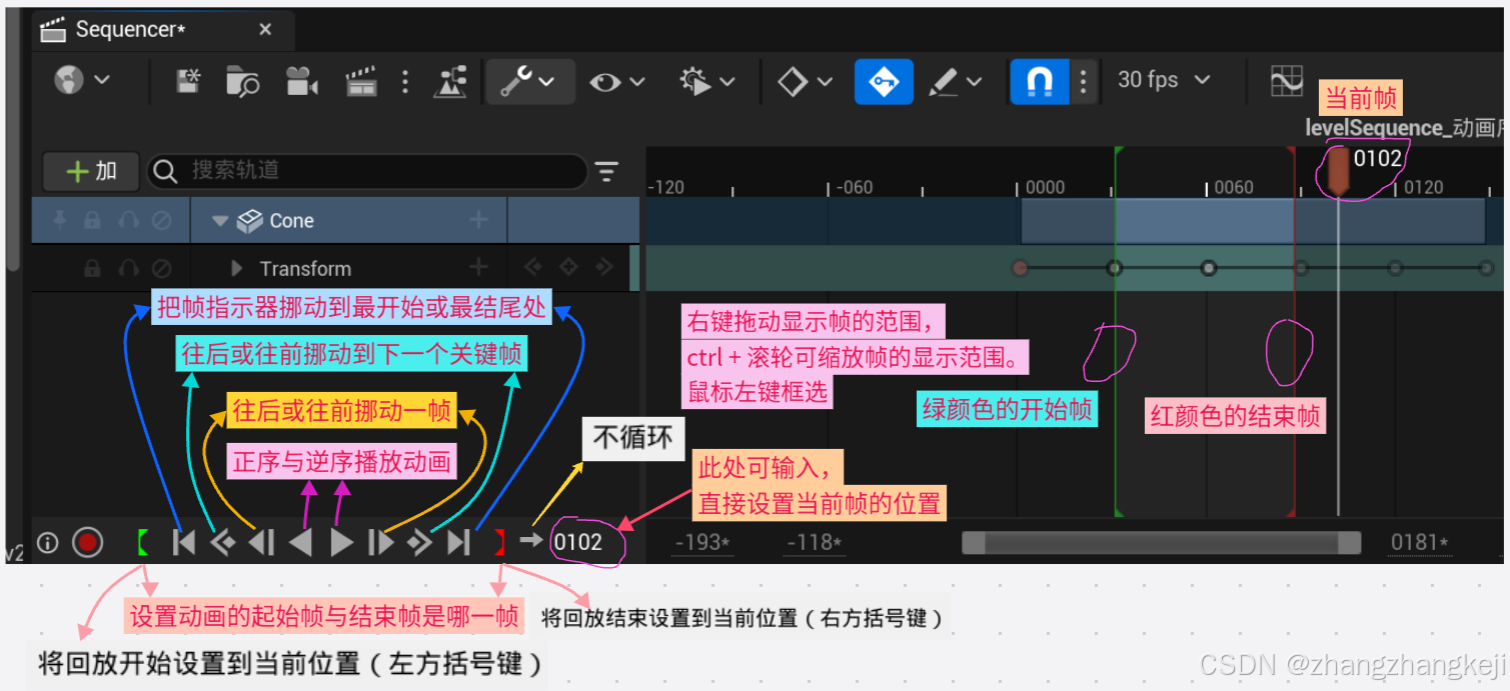1510x691 pixels.
Task: Open the eye view options dropdown
Action: coord(616,81)
